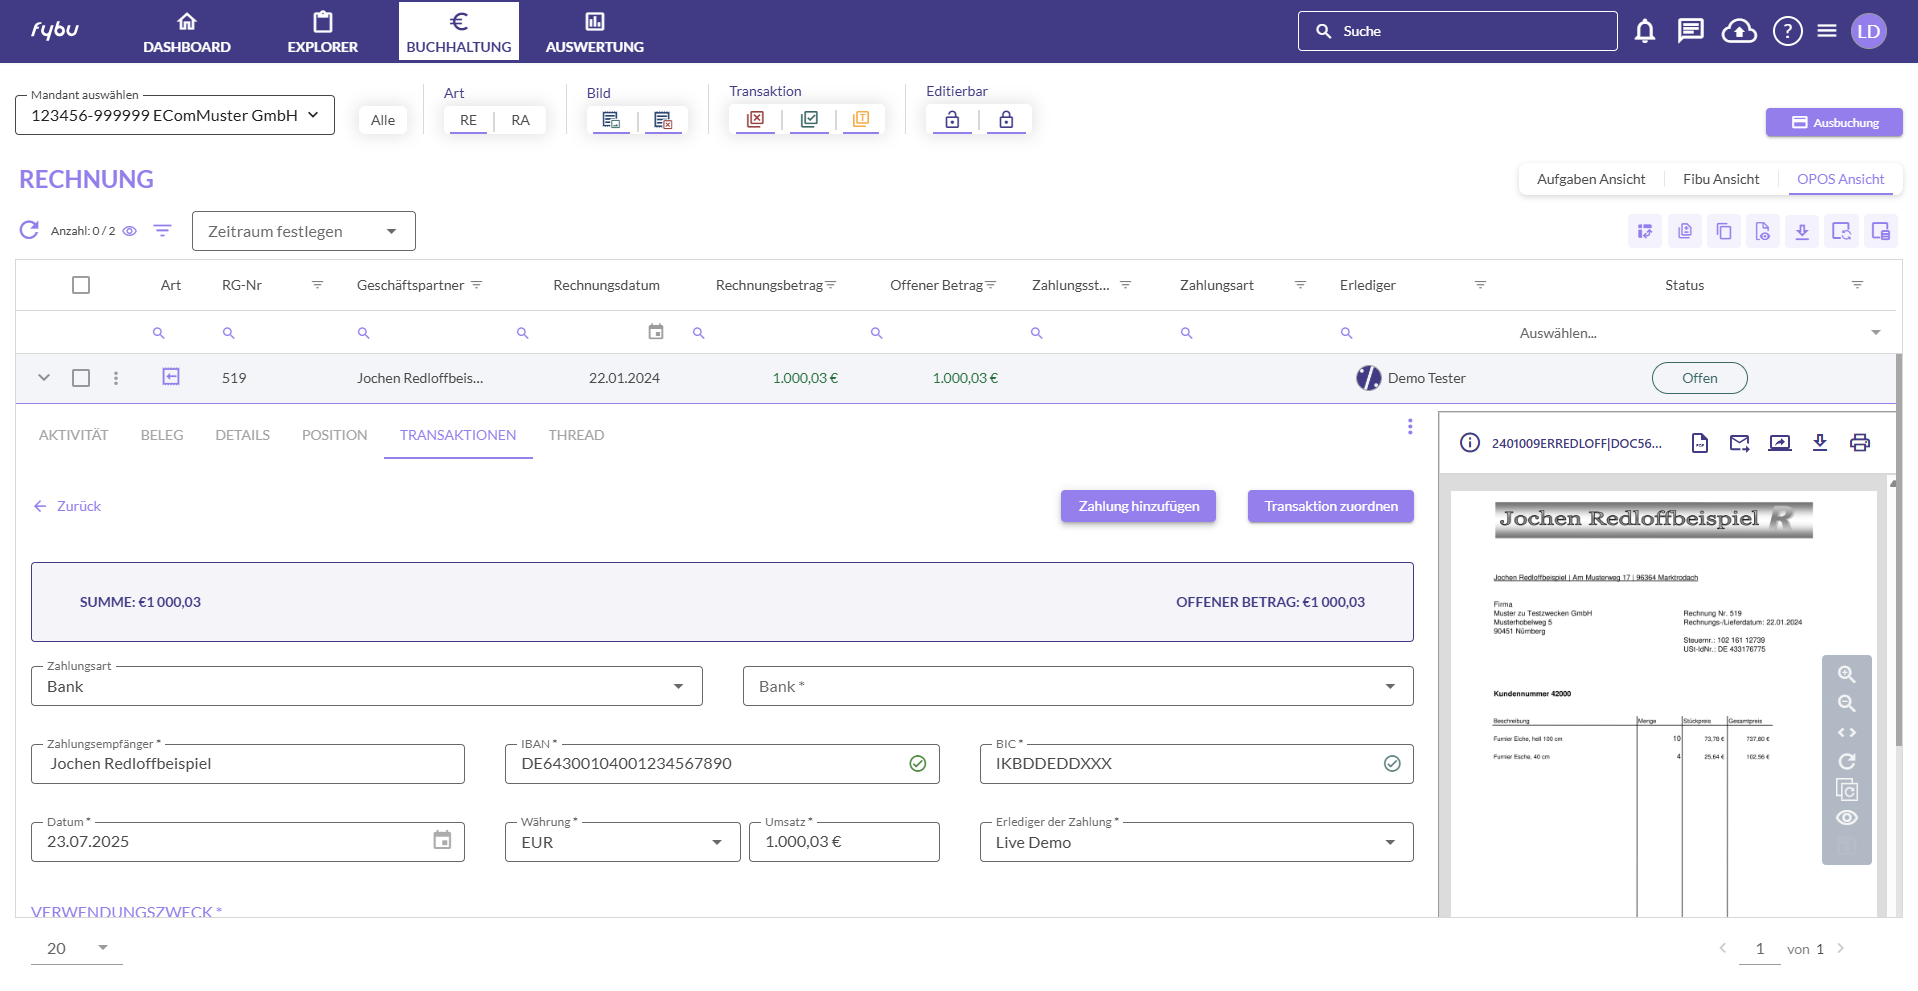The height and width of the screenshot is (991, 1918).
Task: Click the Zahlung hinzufügen button
Action: tap(1138, 506)
